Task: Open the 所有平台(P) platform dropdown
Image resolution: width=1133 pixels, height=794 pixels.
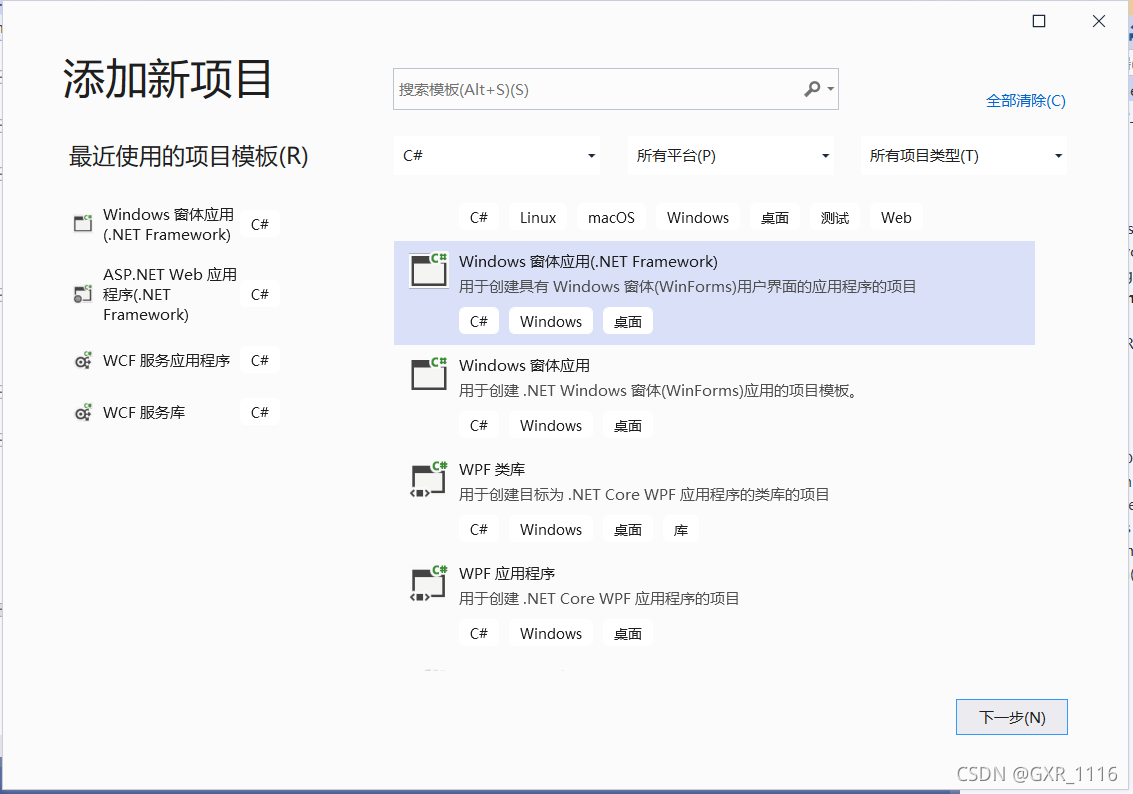Action: 731,155
